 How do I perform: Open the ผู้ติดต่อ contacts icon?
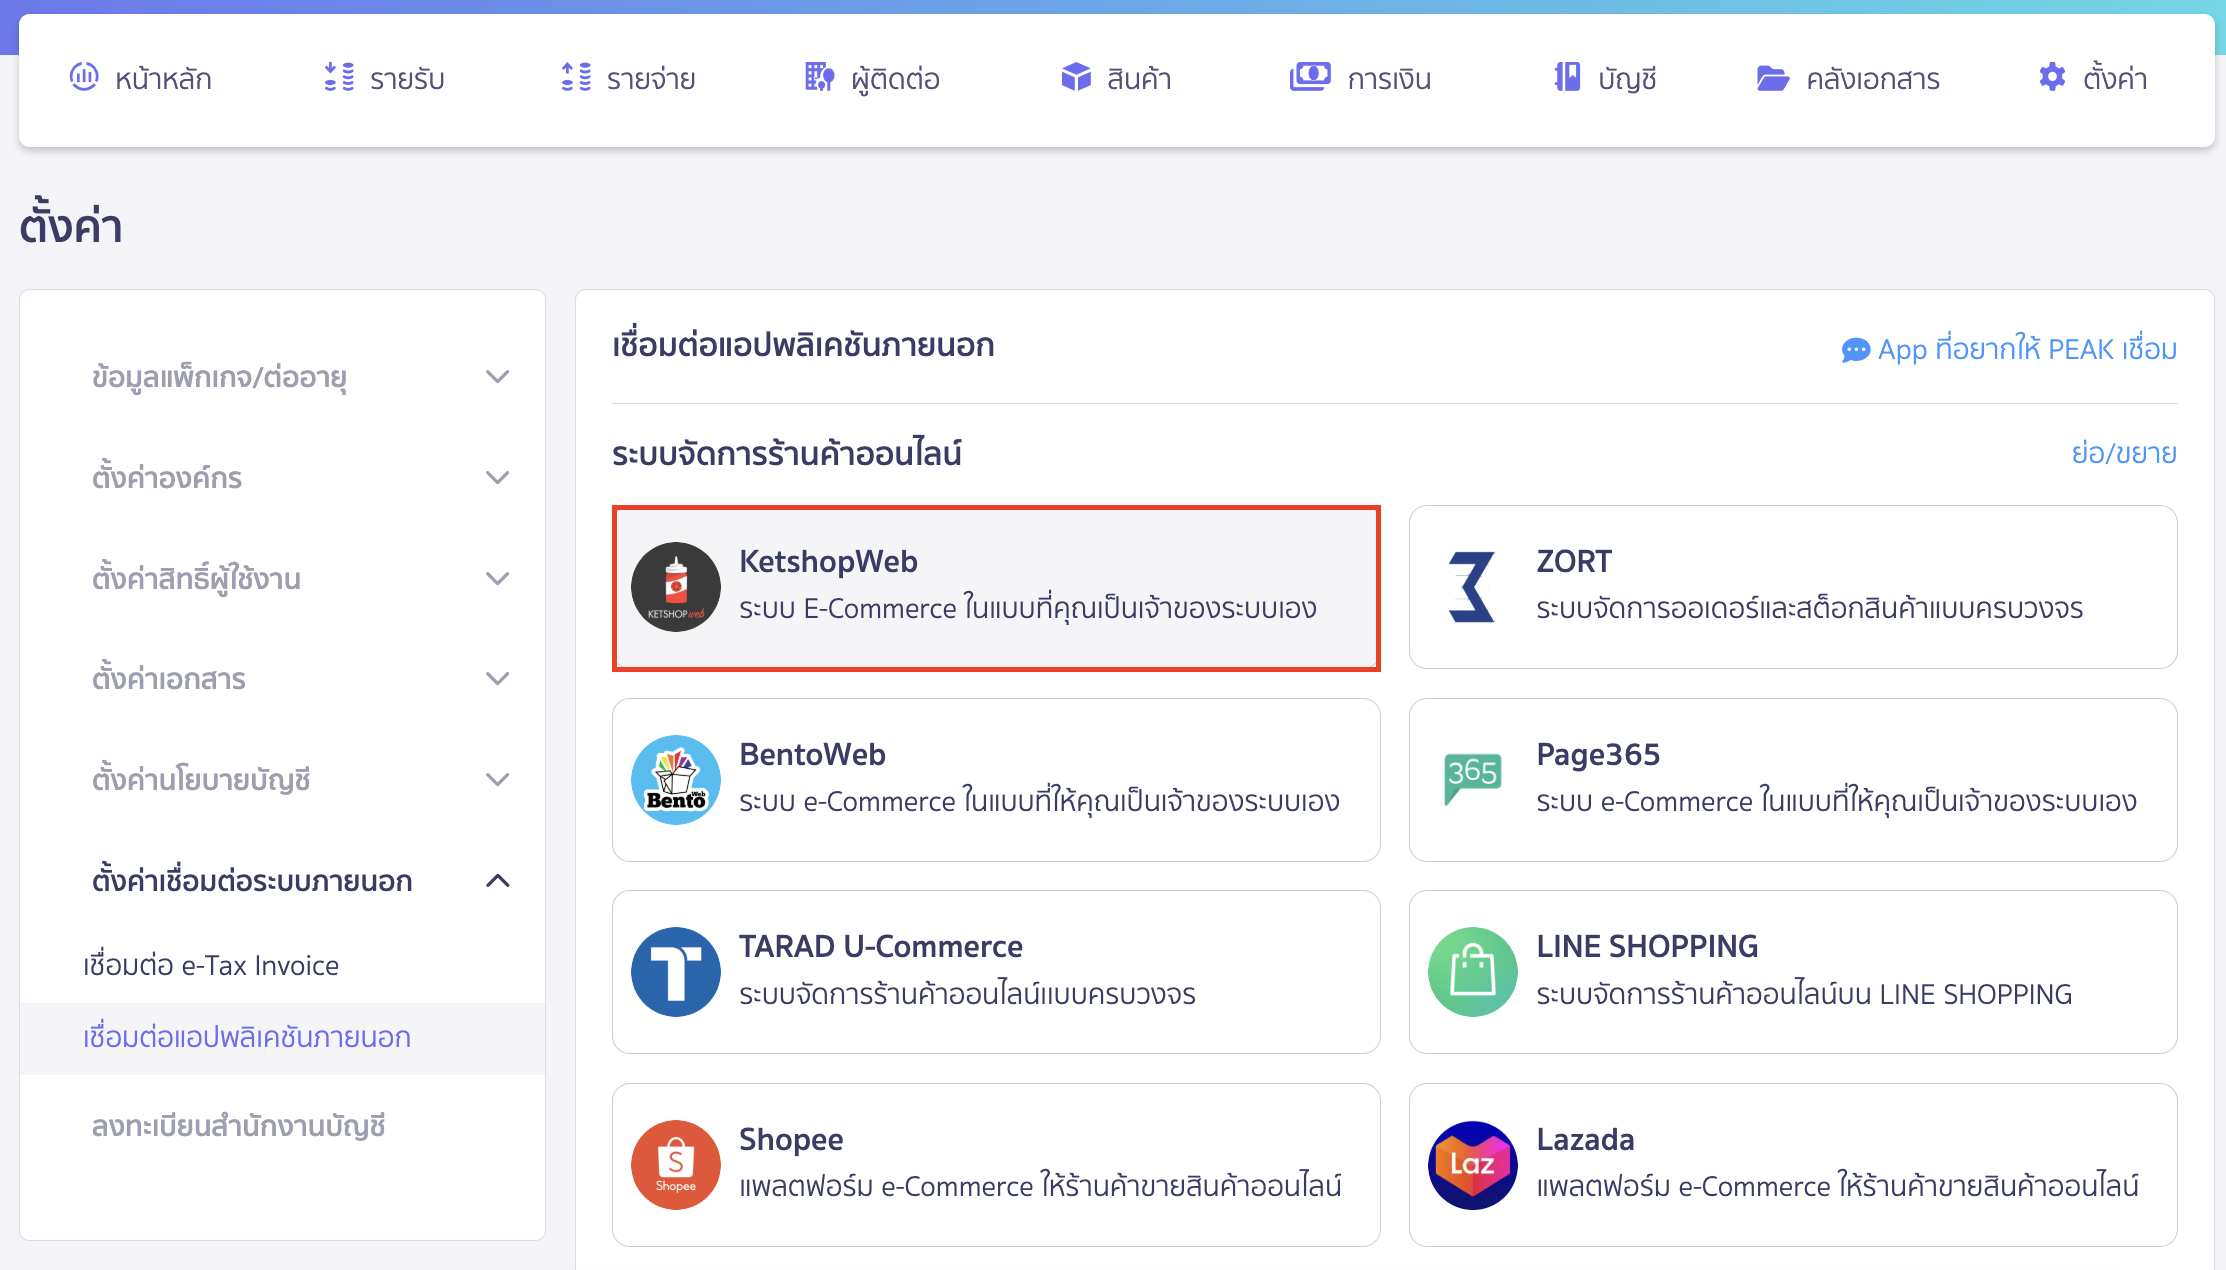(818, 78)
